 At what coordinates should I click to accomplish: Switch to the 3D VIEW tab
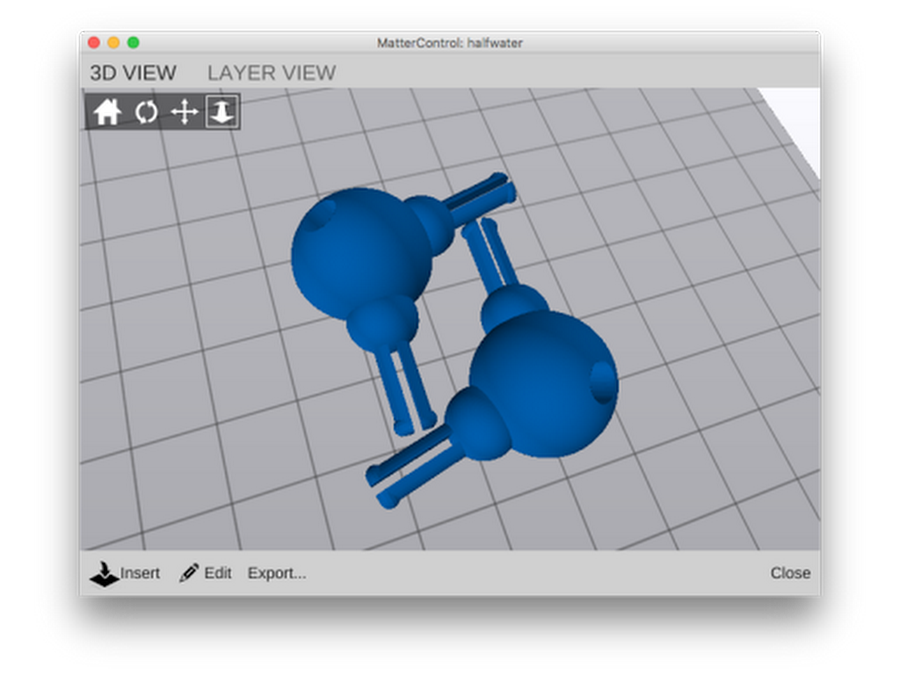point(133,73)
